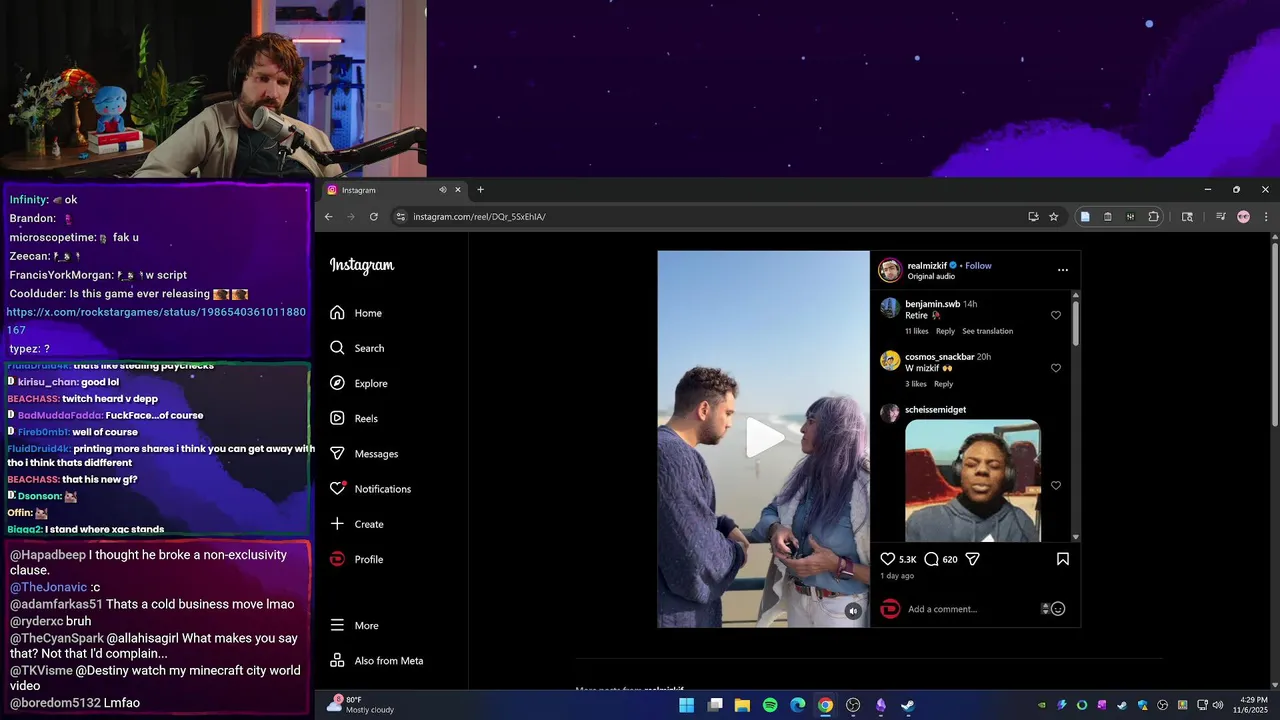Screen dimensions: 1280x720
Task: Open Notifications heart in sidebar
Action: 337,489
